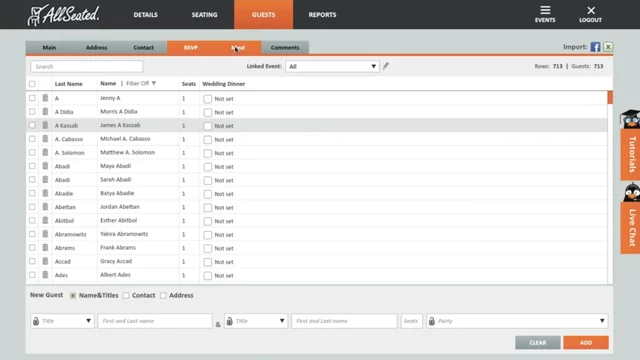Open the Tutorials side button
Image resolution: width=640 pixels, height=360 pixels.
(x=631, y=154)
